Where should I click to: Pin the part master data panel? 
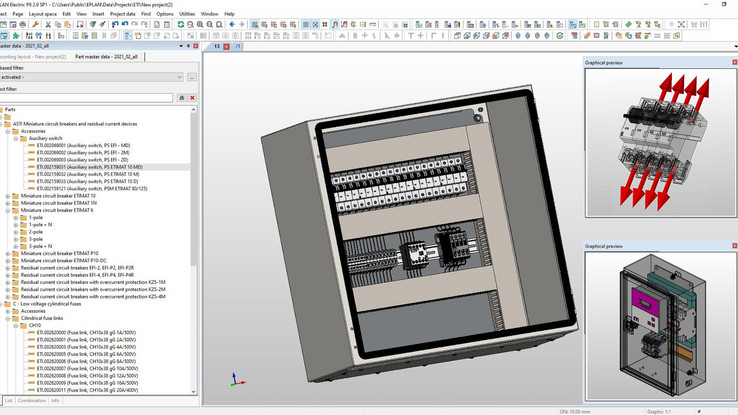pyautogui.click(x=188, y=46)
